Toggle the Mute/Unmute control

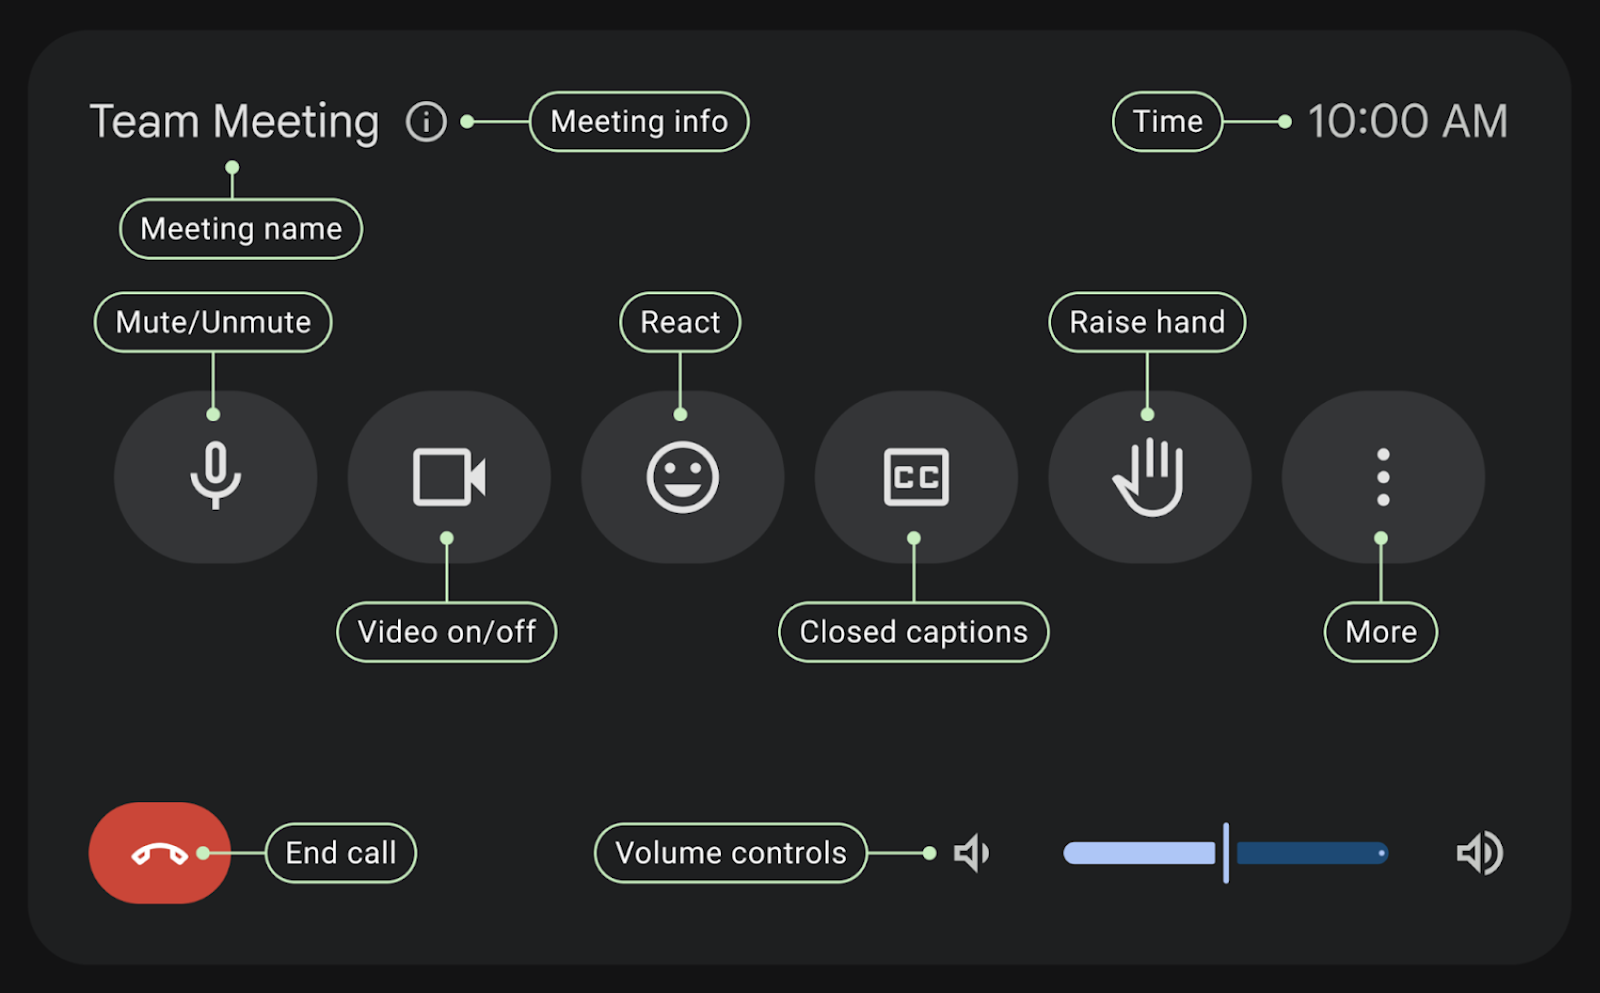[216, 477]
